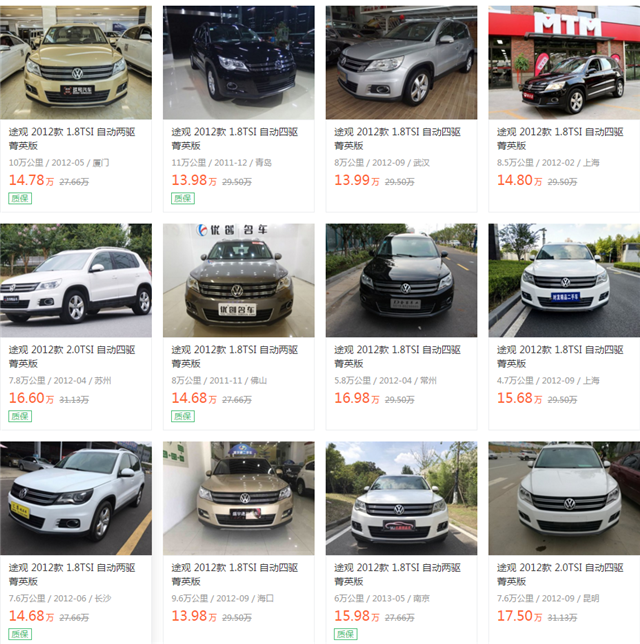This screenshot has width=640, height=644.
Task: Open the white Tiguan photo priced 15.68万
Action: (564, 280)
